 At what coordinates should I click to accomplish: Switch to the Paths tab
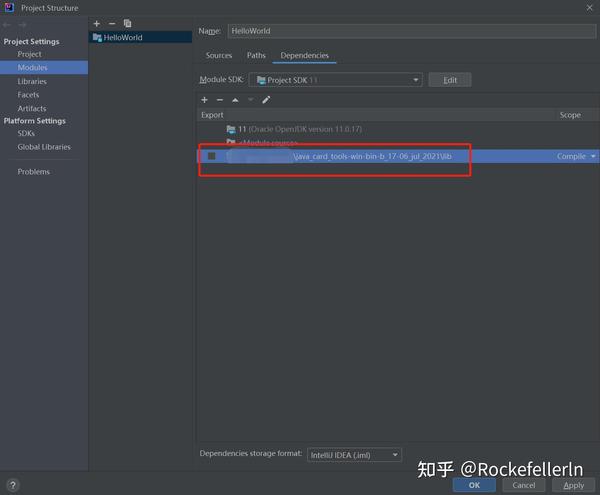(256, 55)
